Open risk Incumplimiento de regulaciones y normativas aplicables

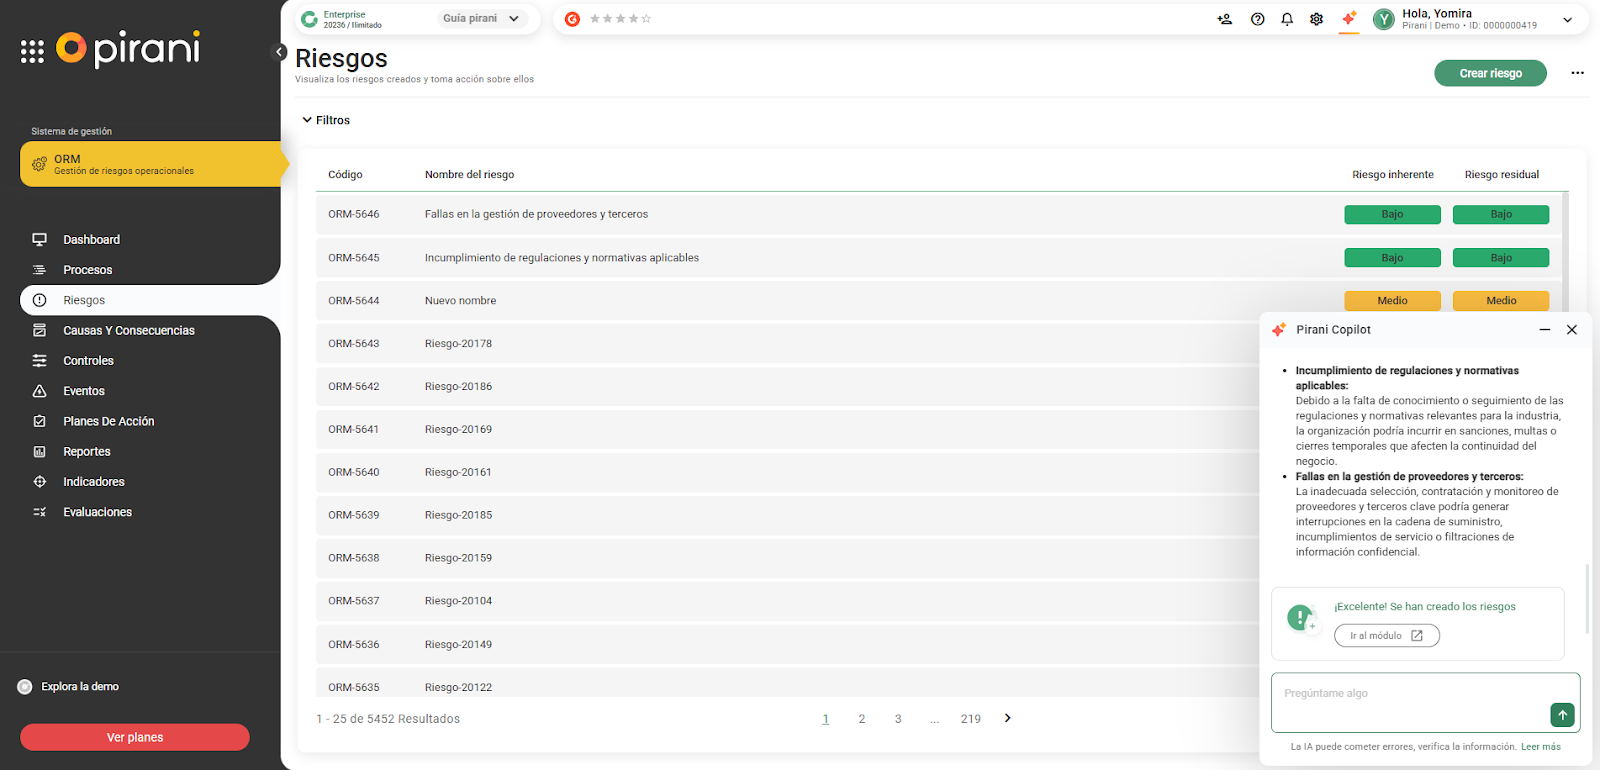pos(561,258)
